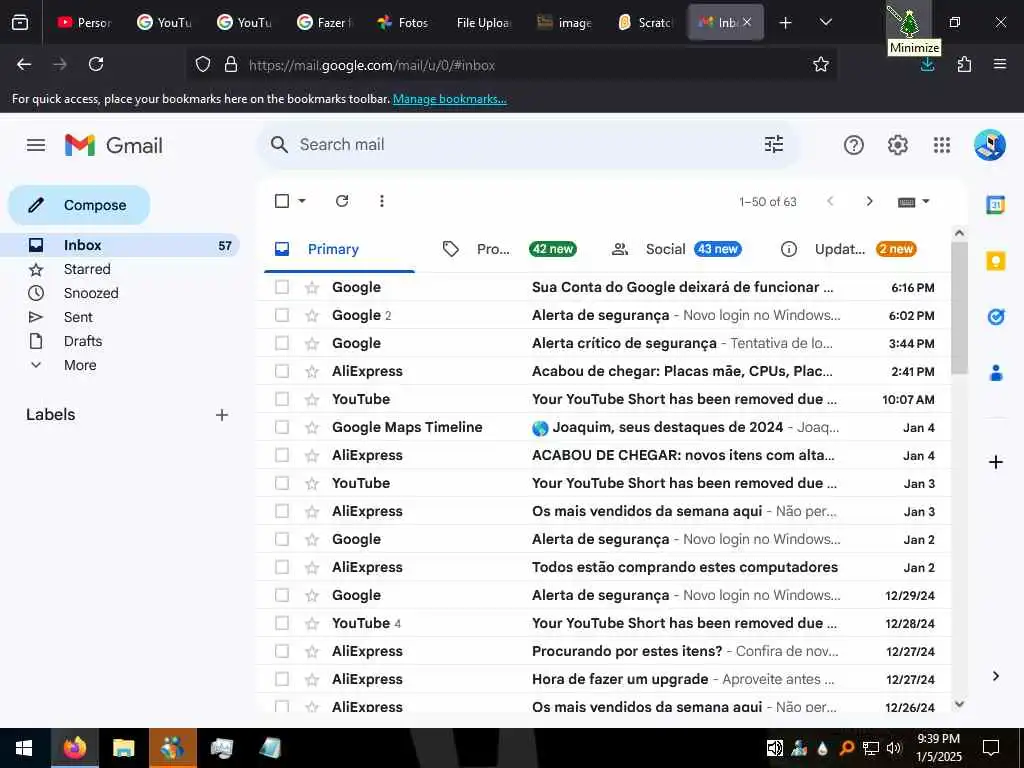Open Firefox application menu
Image resolution: width=1024 pixels, height=768 pixels.
click(x=1000, y=65)
